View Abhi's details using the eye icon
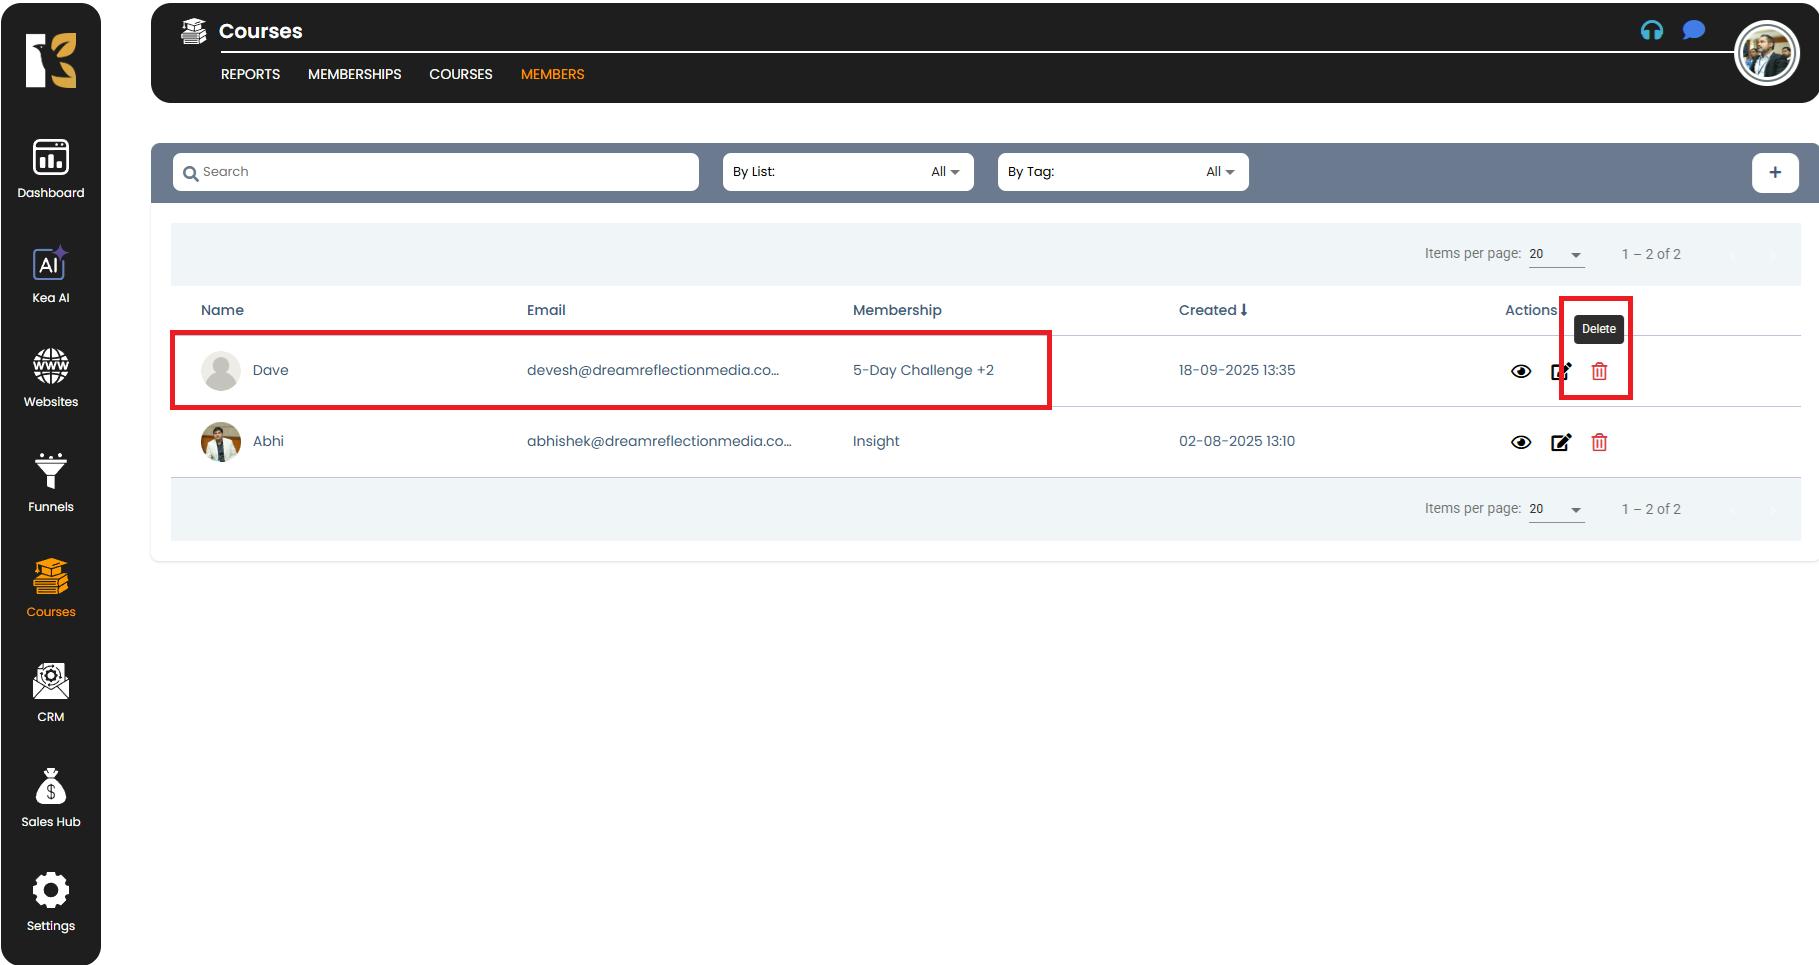Viewport: 1819px width, 965px height. 1520,442
